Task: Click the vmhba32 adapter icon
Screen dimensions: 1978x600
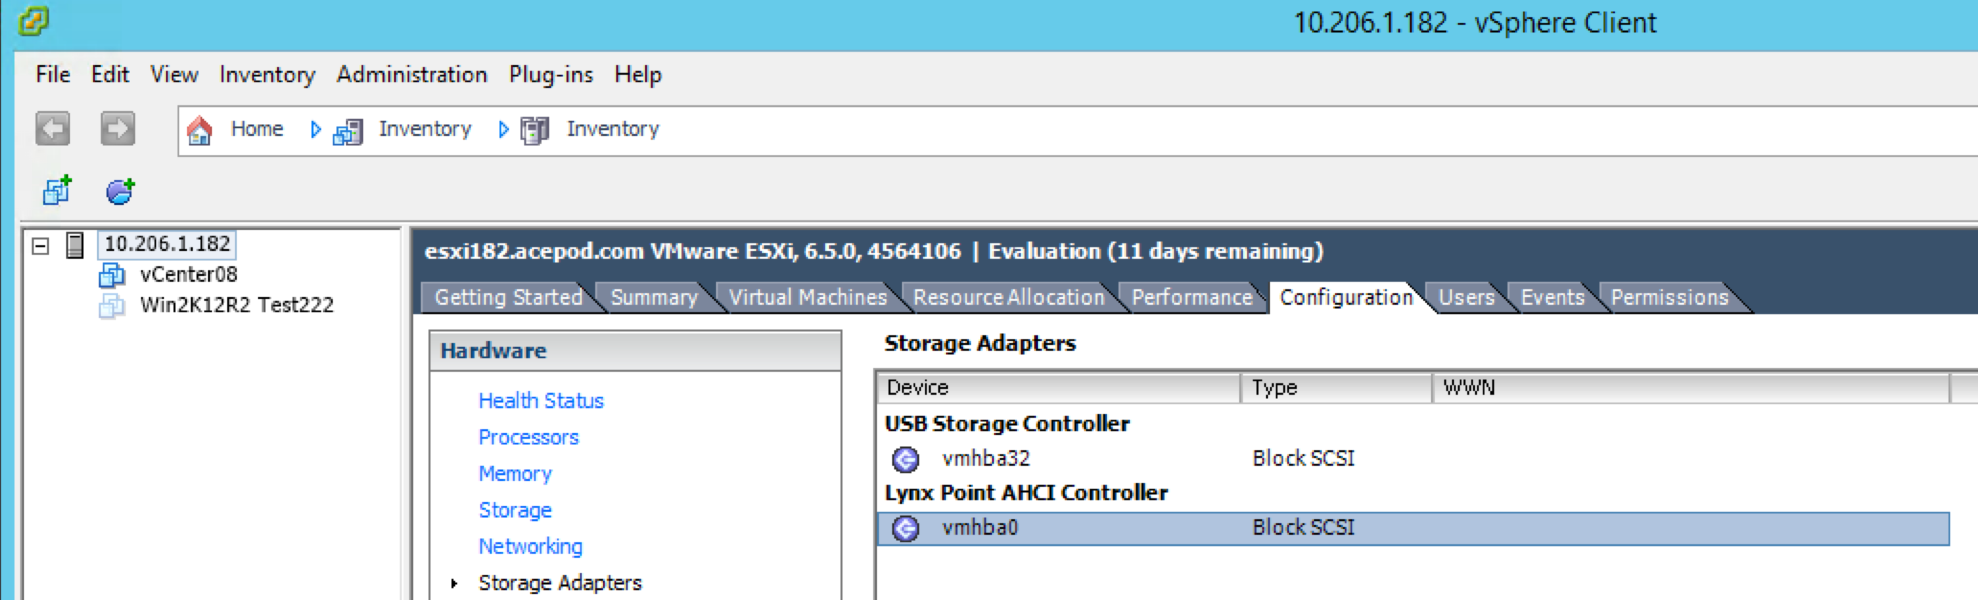Action: 906,459
